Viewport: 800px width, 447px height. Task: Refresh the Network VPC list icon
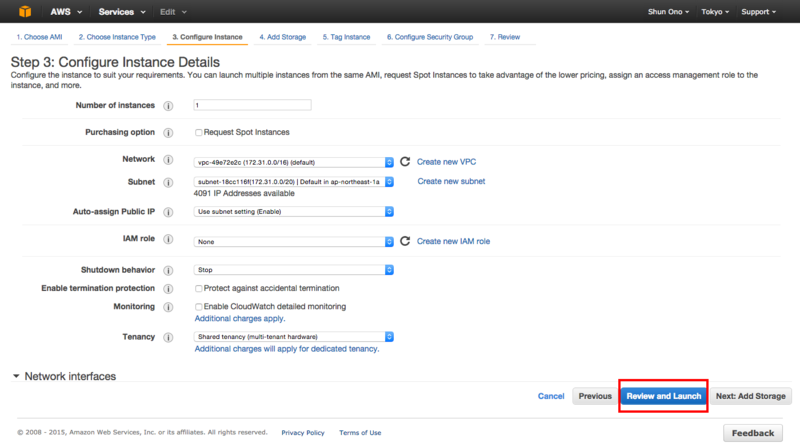pos(405,162)
